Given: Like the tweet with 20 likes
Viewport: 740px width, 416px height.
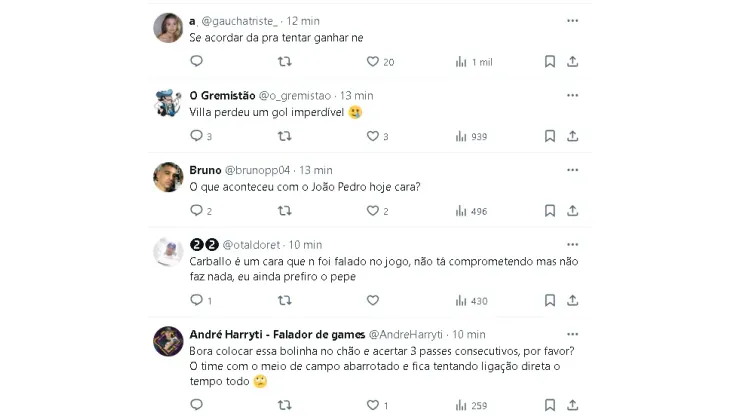Looking at the screenshot, I should point(372,62).
